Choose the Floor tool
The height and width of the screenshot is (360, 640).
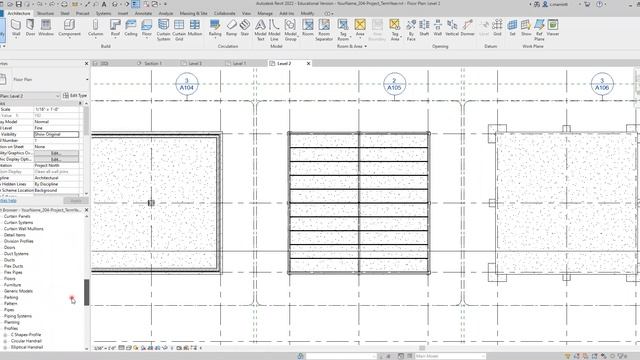147,28
